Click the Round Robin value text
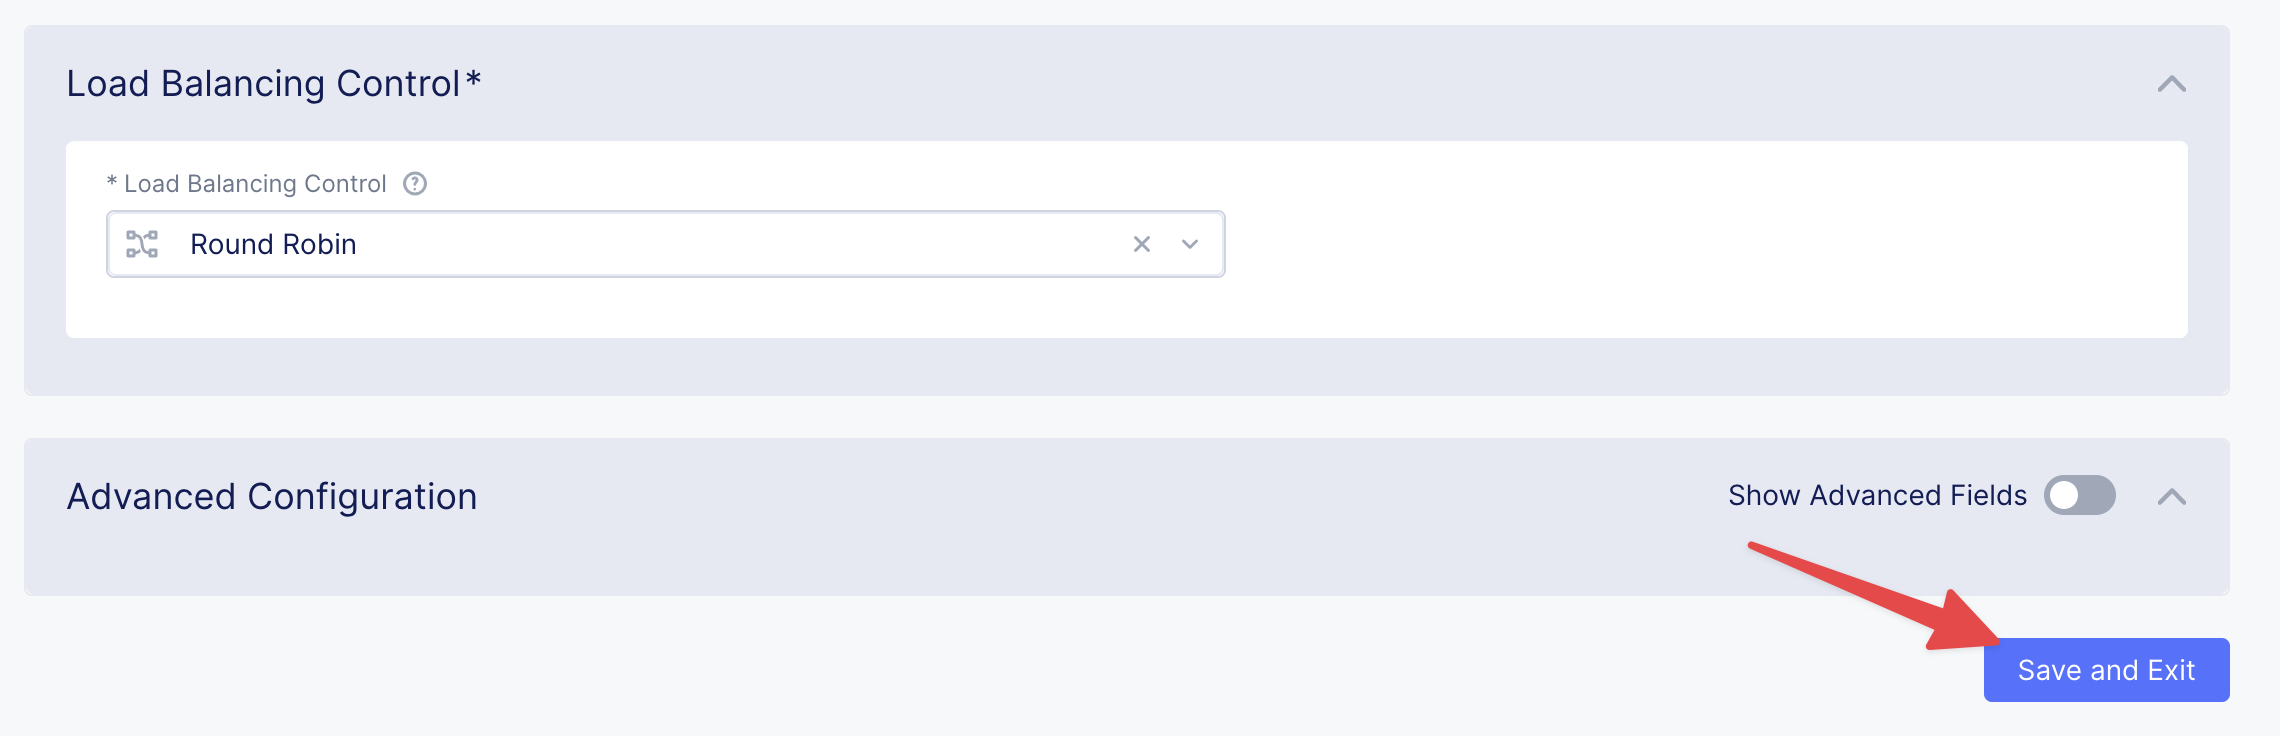Screen dimensions: 2280x736 click(x=273, y=244)
